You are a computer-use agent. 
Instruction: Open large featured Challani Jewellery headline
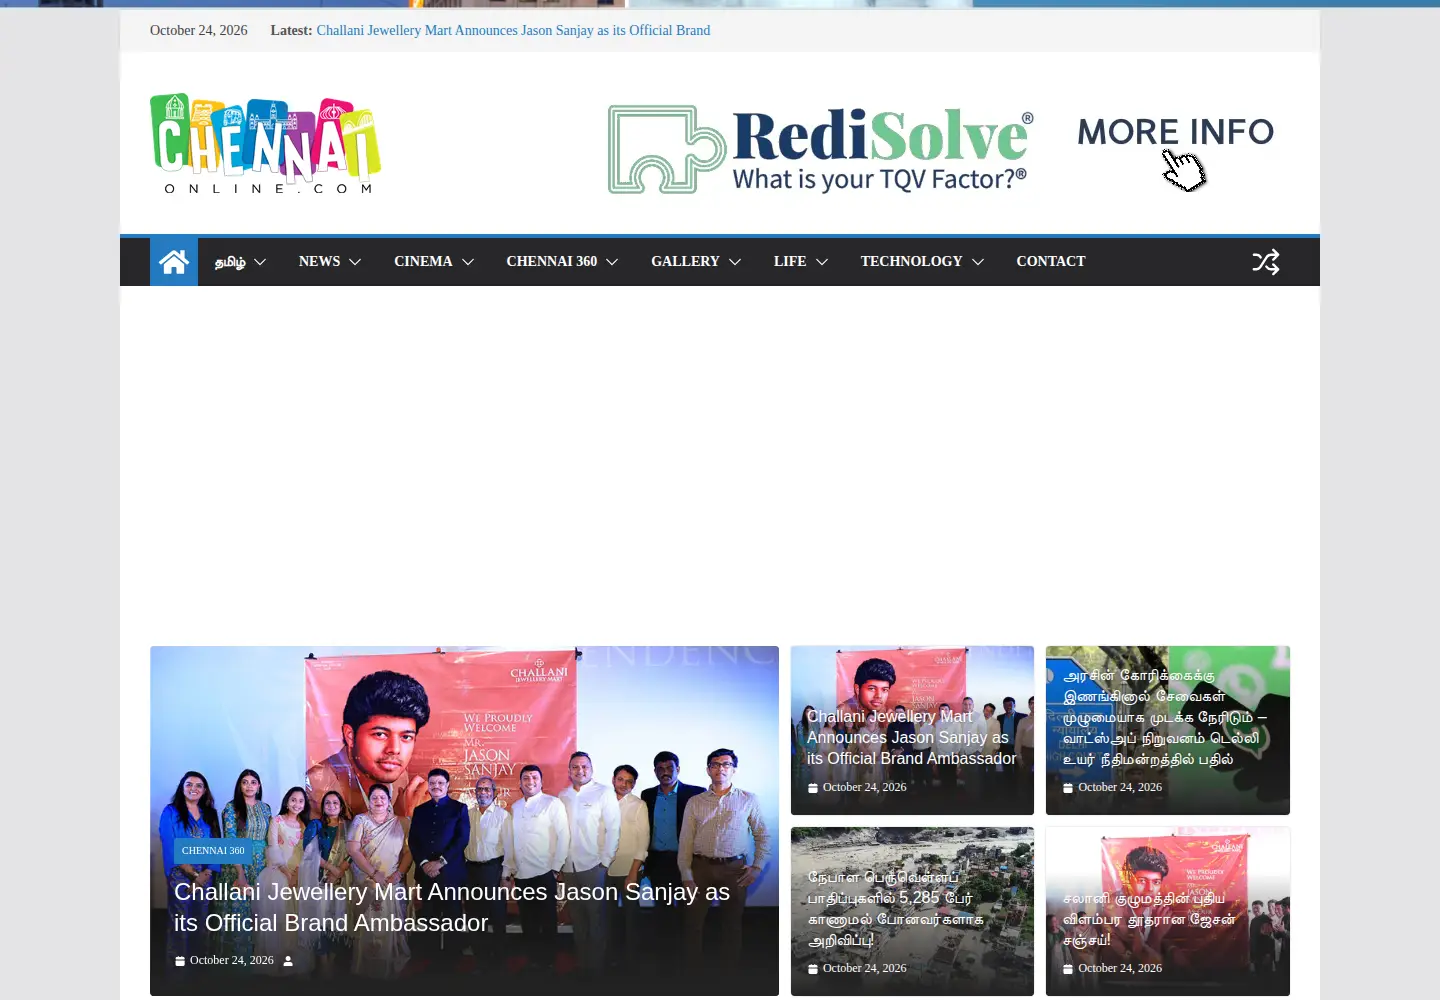click(x=452, y=907)
